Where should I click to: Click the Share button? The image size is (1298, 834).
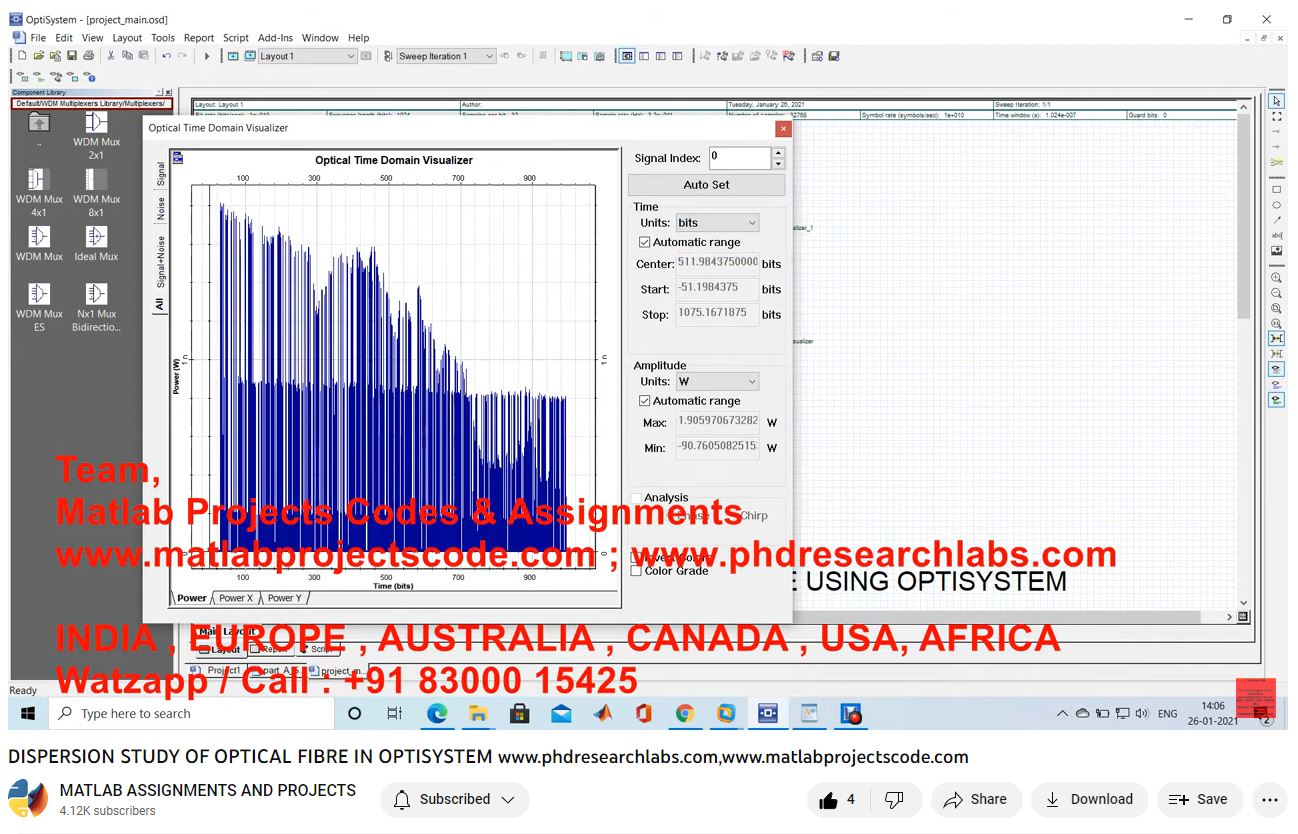[976, 799]
